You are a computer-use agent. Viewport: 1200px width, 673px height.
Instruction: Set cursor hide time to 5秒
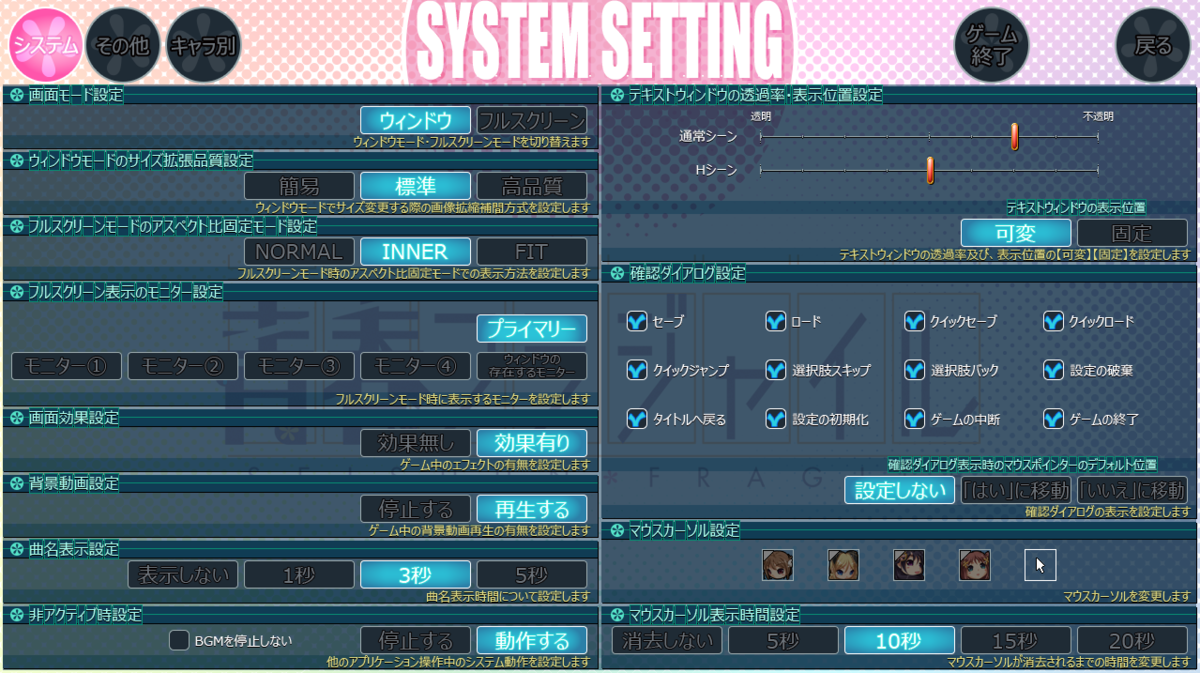coord(783,641)
